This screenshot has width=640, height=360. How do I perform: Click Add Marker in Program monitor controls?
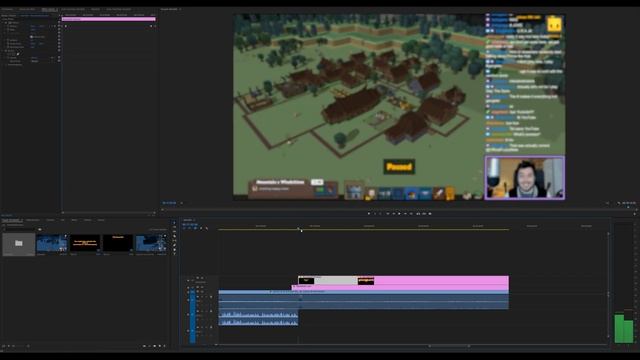[x=369, y=213]
